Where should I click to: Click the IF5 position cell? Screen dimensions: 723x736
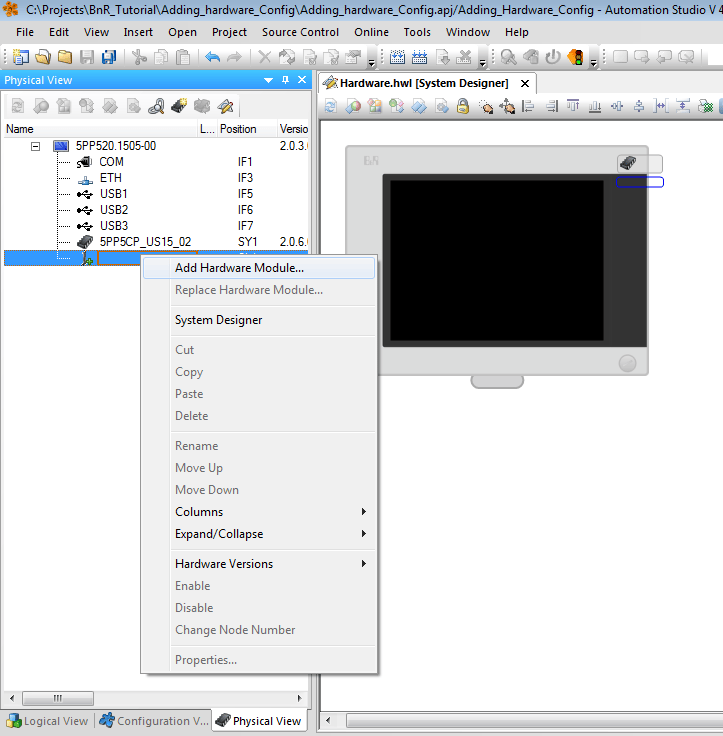[245, 194]
